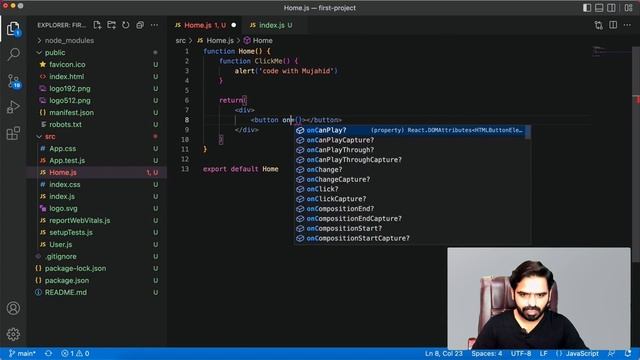640x360 pixels.
Task: Open the Search view in activity bar
Action: [13, 54]
